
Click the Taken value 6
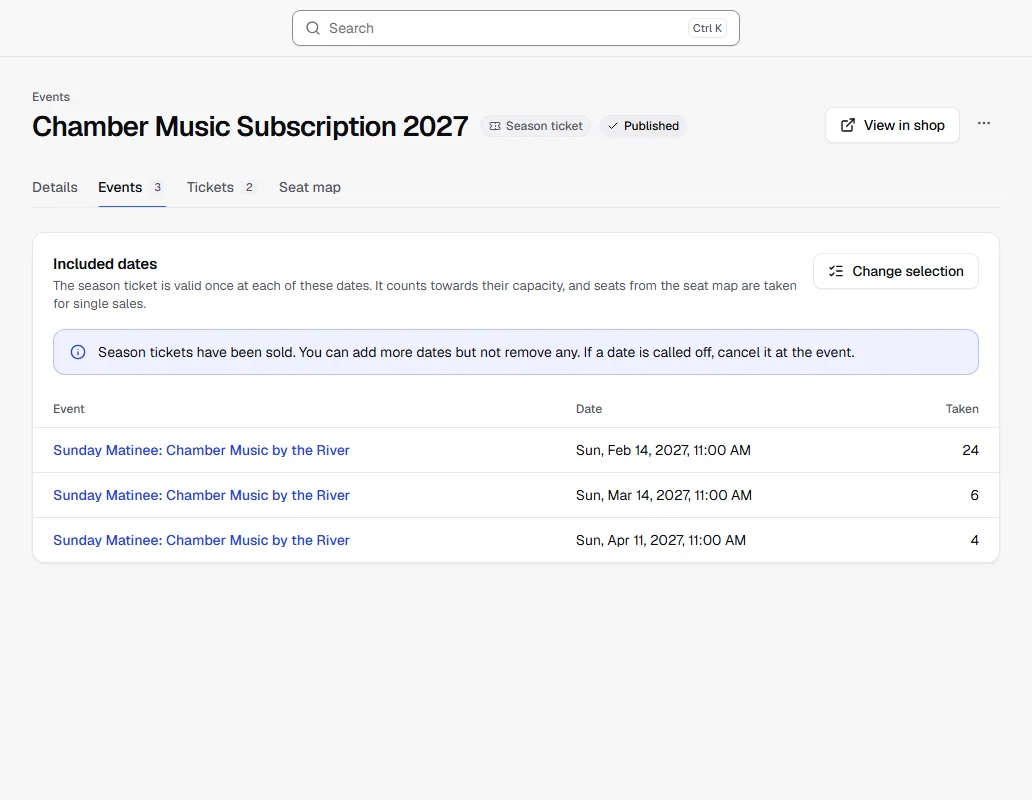coord(975,495)
